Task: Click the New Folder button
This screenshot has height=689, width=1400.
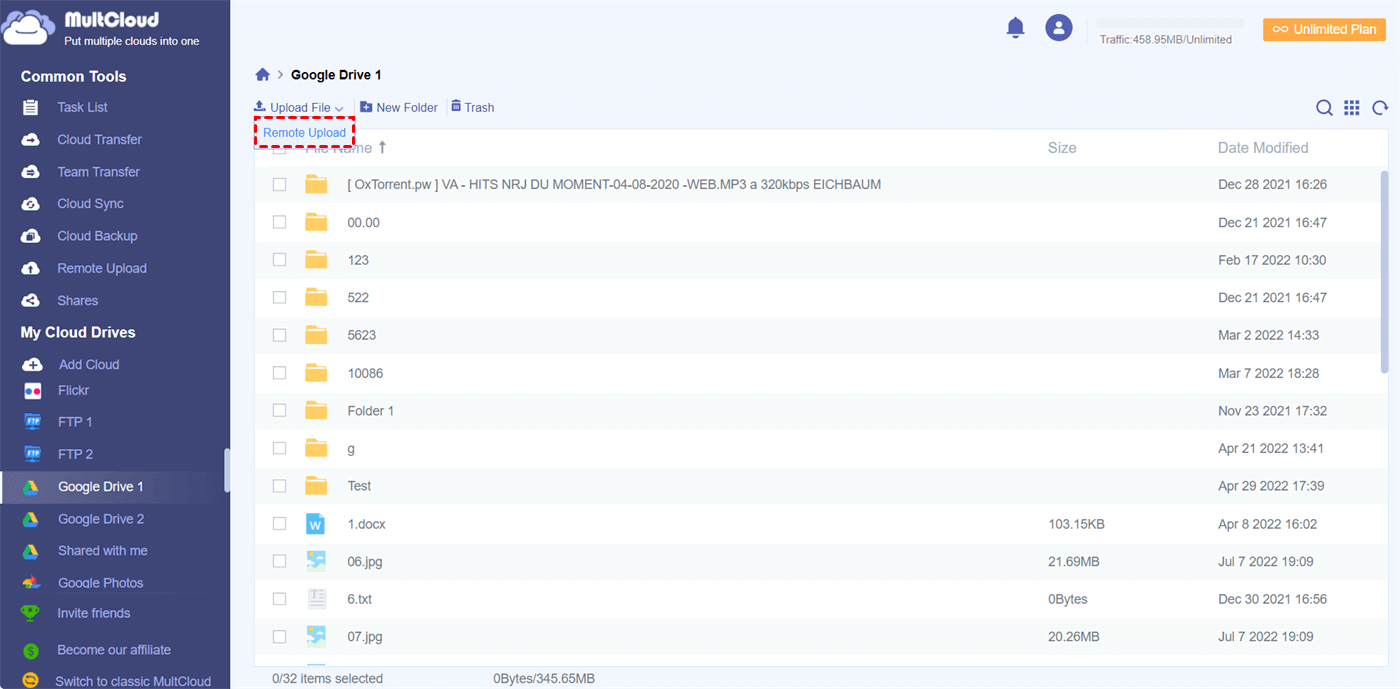Action: (x=399, y=107)
